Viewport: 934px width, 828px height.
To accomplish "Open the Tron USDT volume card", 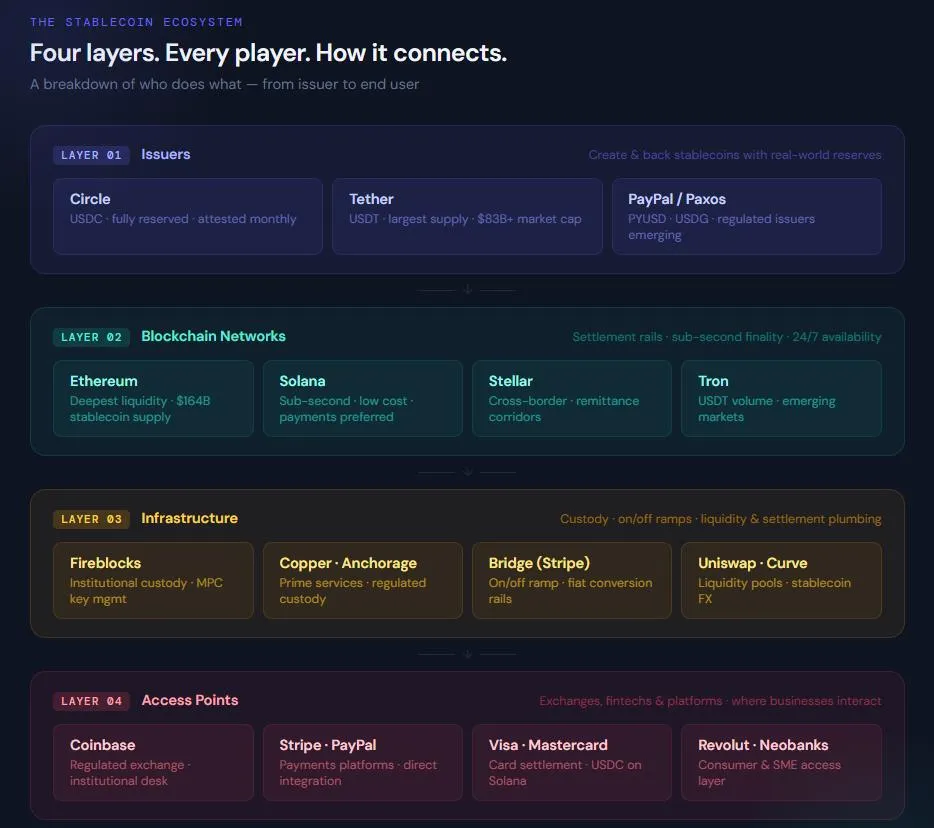I will coord(781,398).
